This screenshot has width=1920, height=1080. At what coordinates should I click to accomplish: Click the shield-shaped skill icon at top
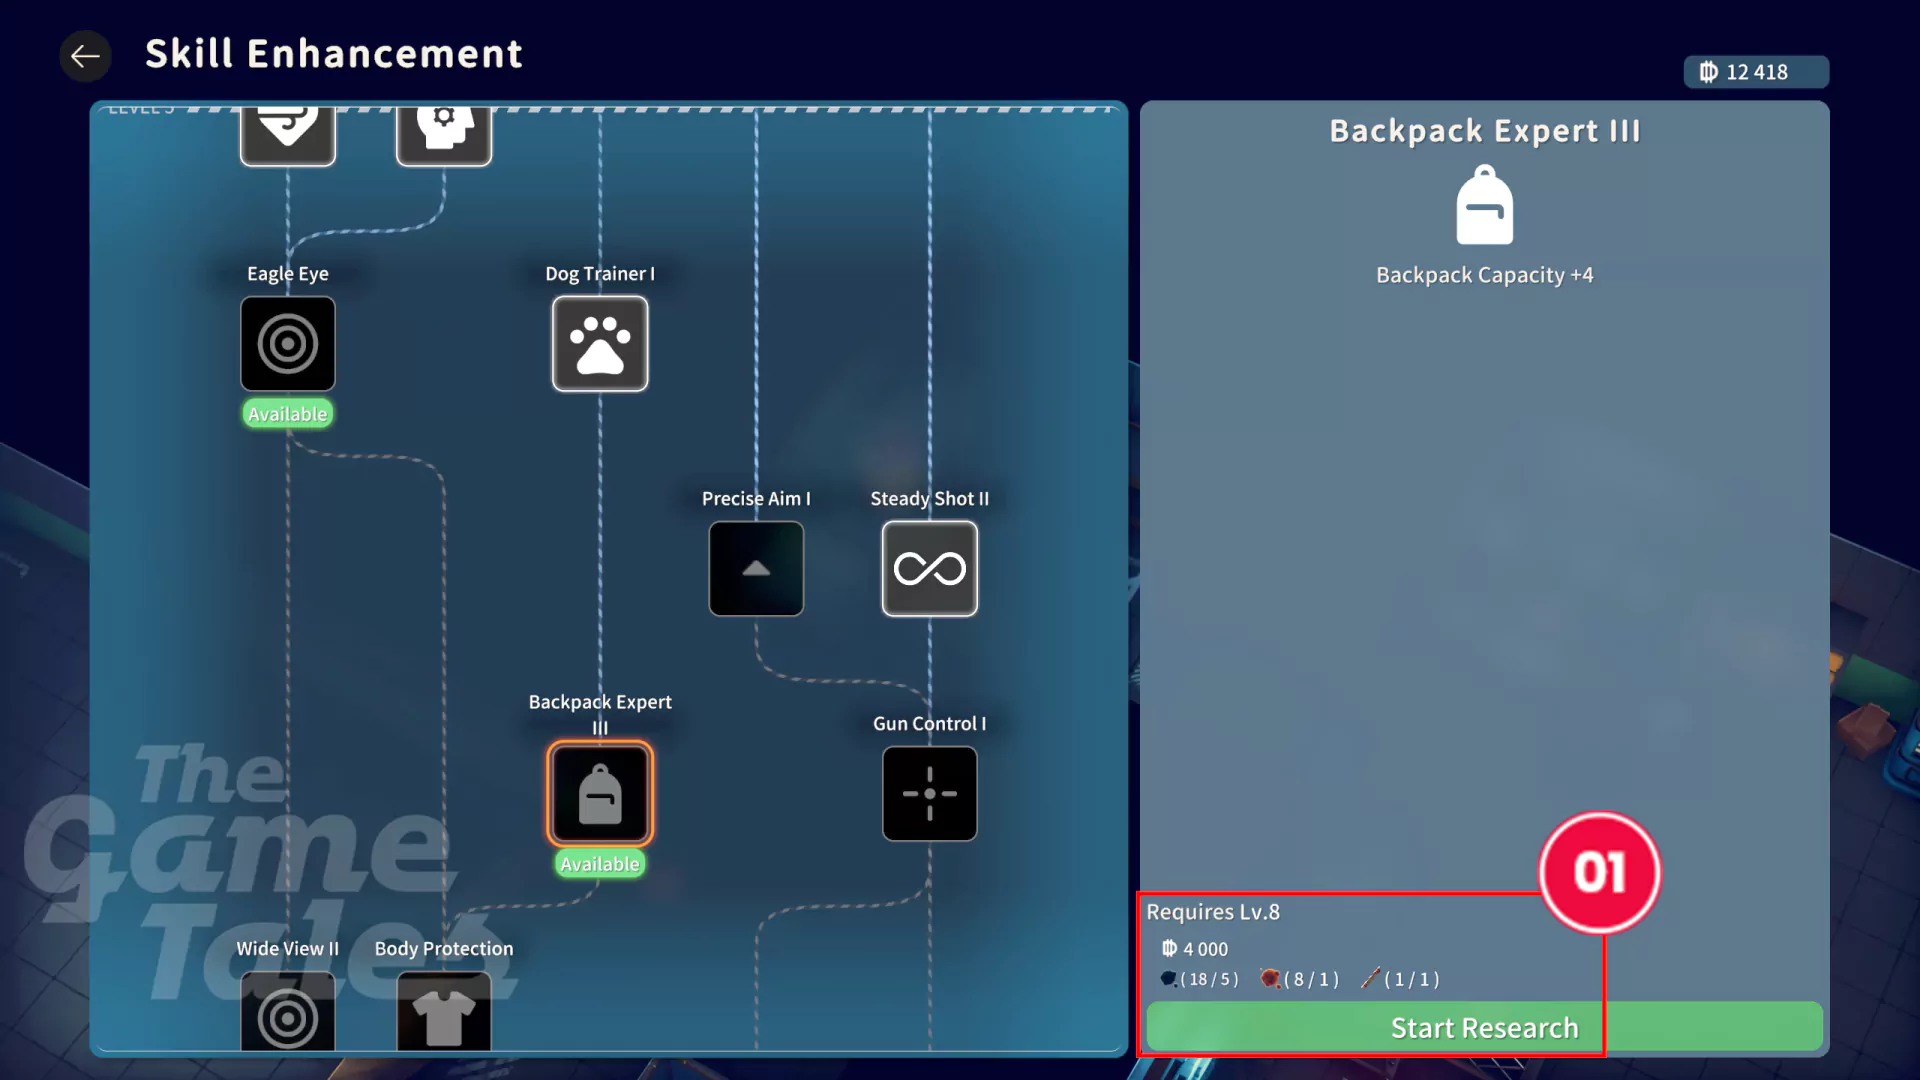(x=288, y=132)
